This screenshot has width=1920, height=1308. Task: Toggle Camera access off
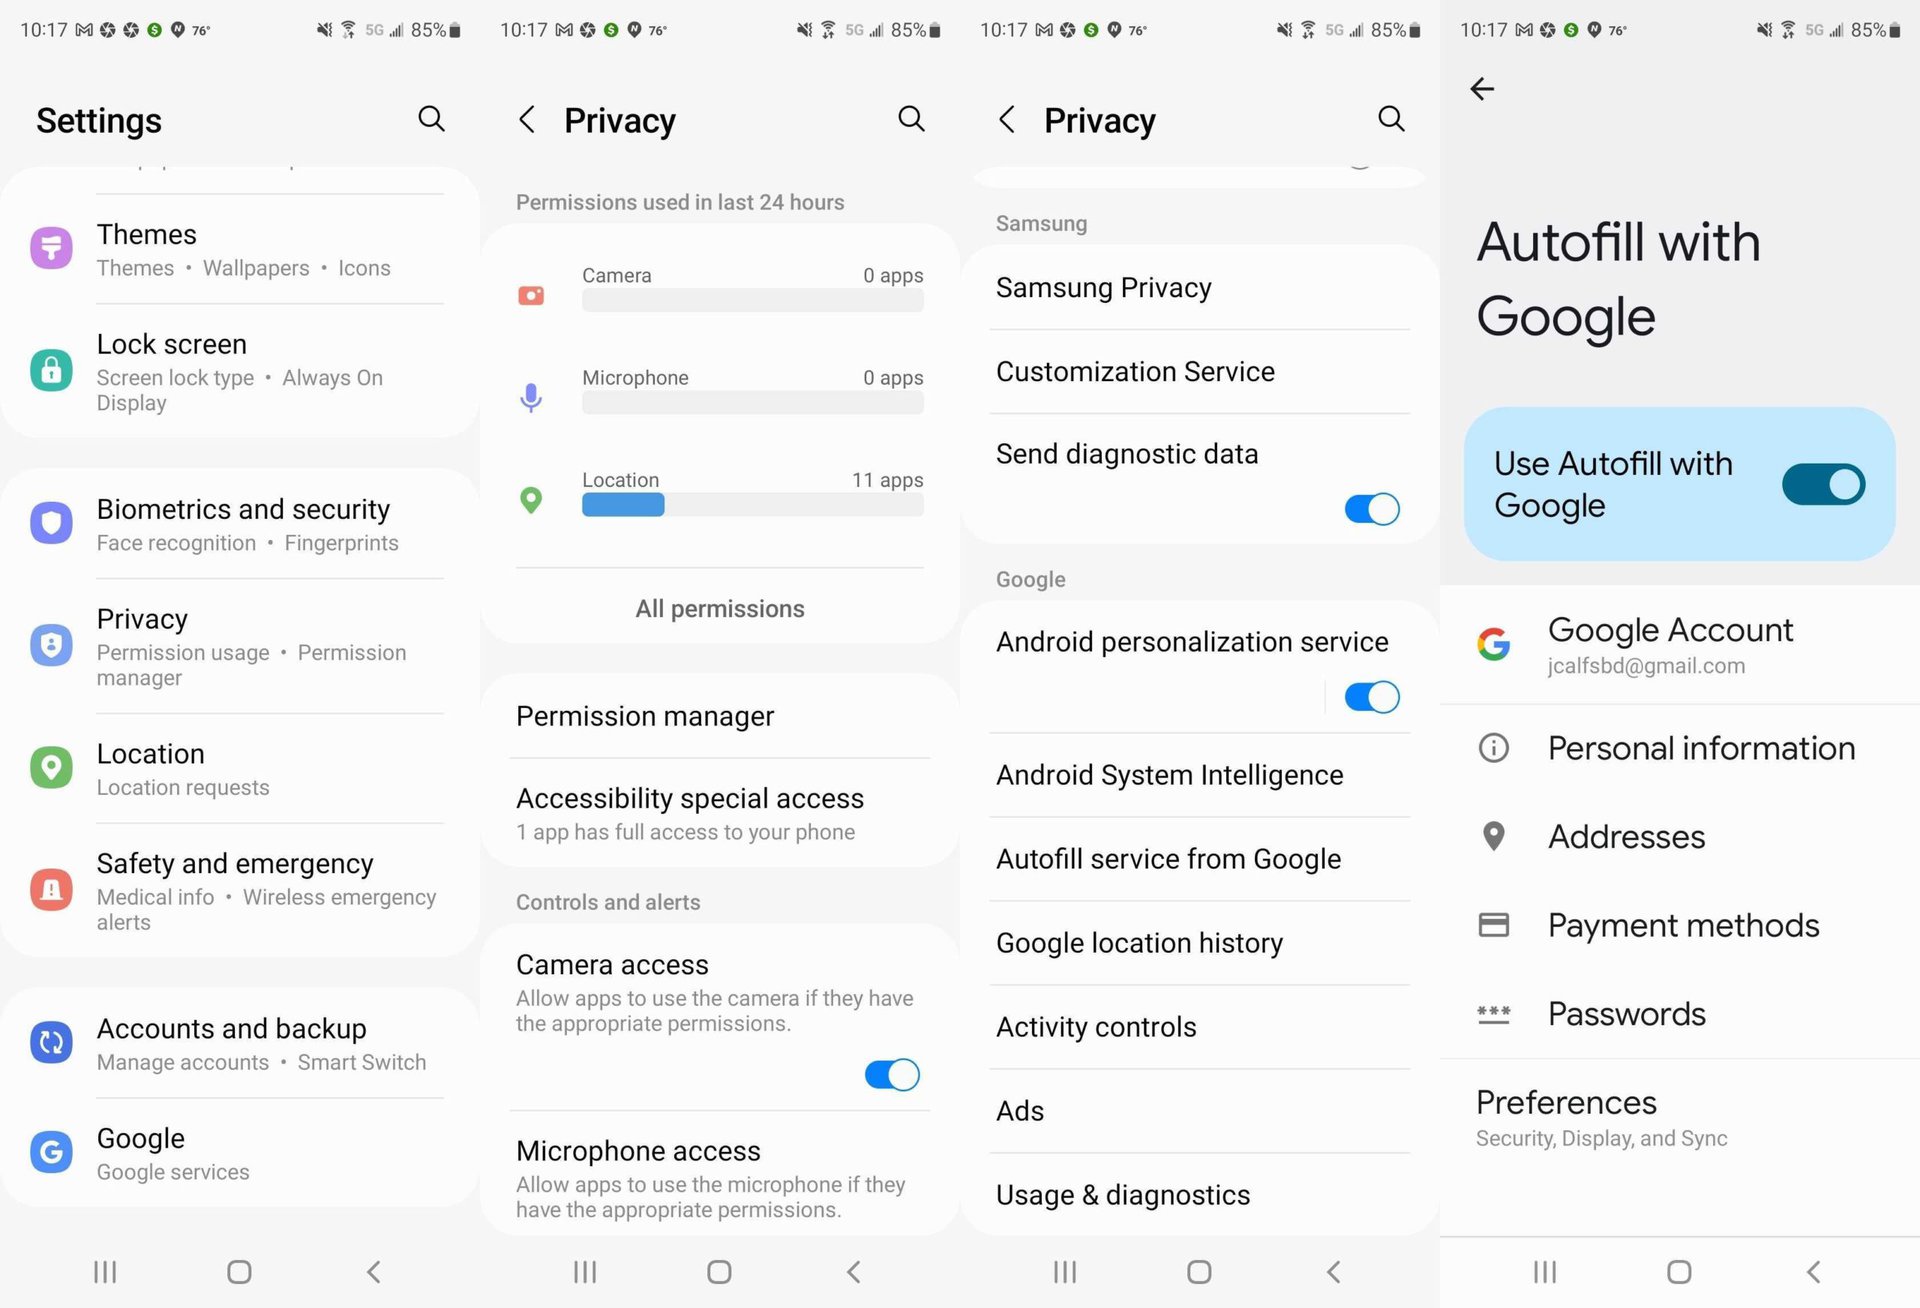pyautogui.click(x=891, y=1075)
